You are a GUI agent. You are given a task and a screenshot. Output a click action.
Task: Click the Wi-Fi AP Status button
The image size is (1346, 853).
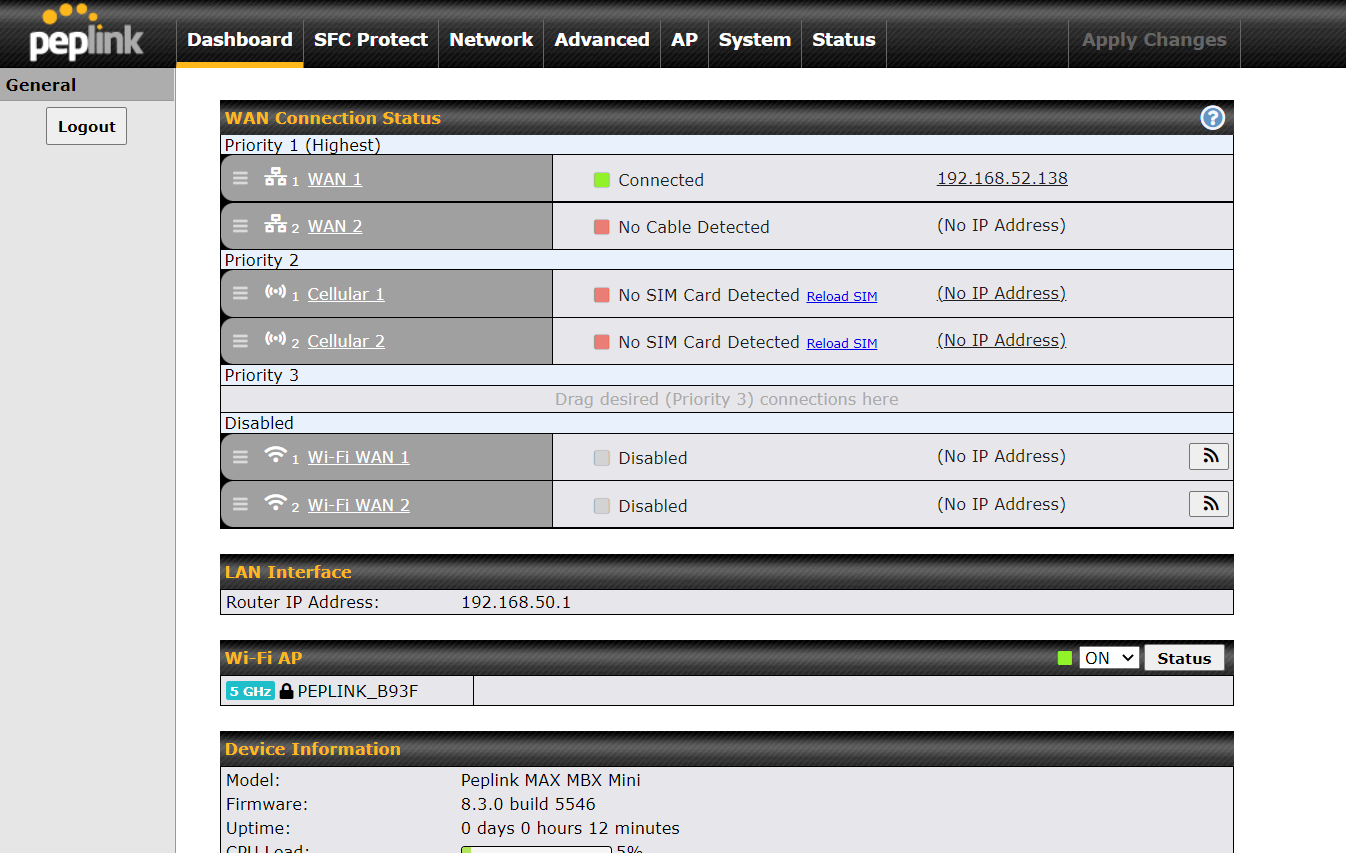[x=1183, y=658]
